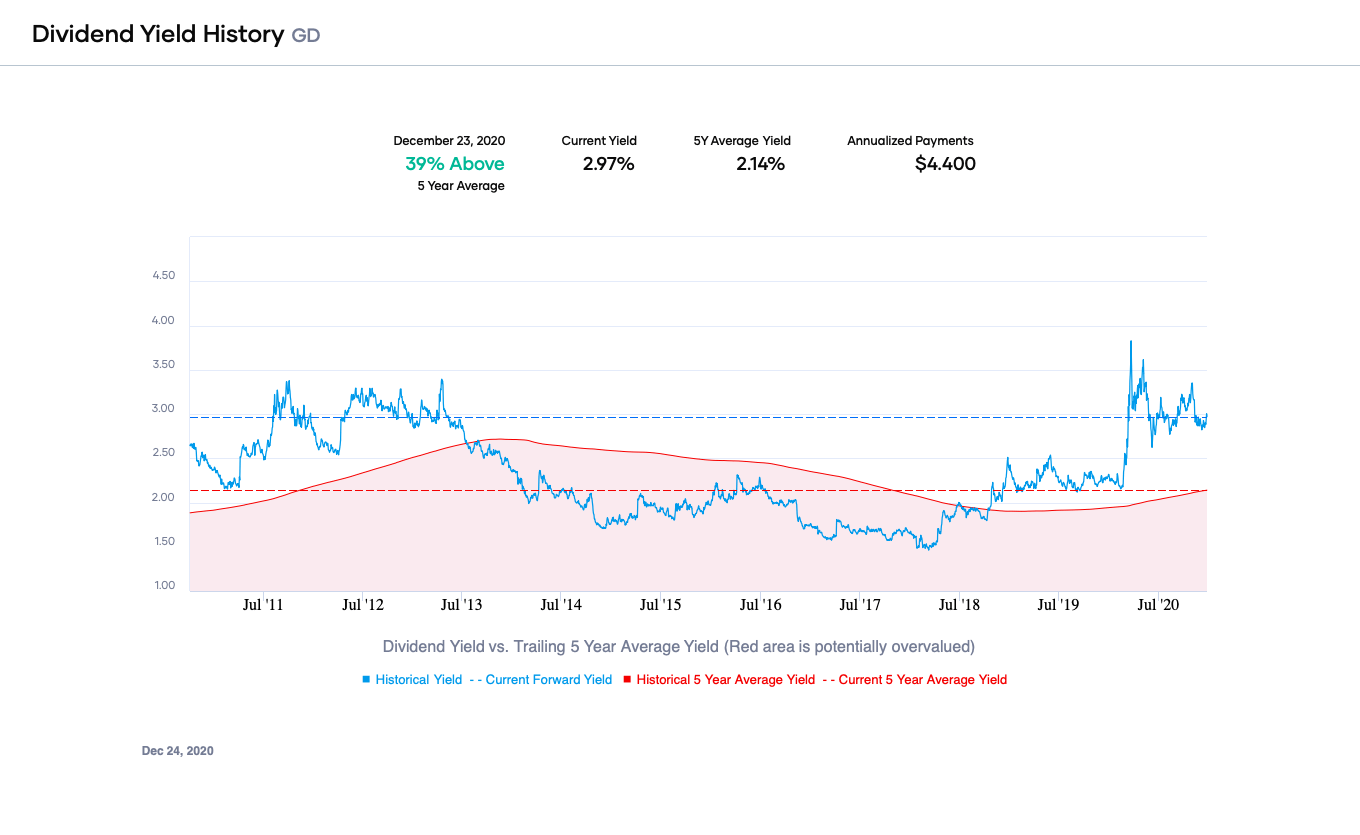The width and height of the screenshot is (1360, 835).
Task: Click the Dec 24, 2020 footer date
Action: click(x=178, y=751)
